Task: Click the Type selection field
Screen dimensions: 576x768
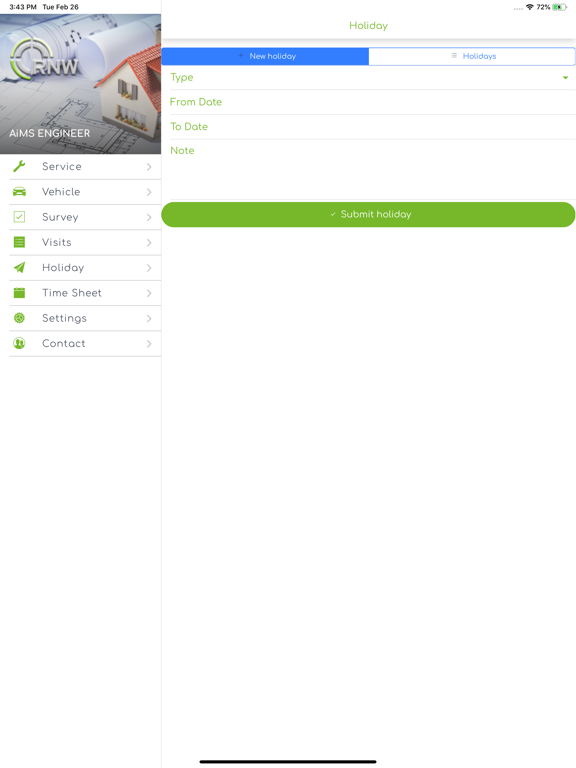Action: point(372,77)
